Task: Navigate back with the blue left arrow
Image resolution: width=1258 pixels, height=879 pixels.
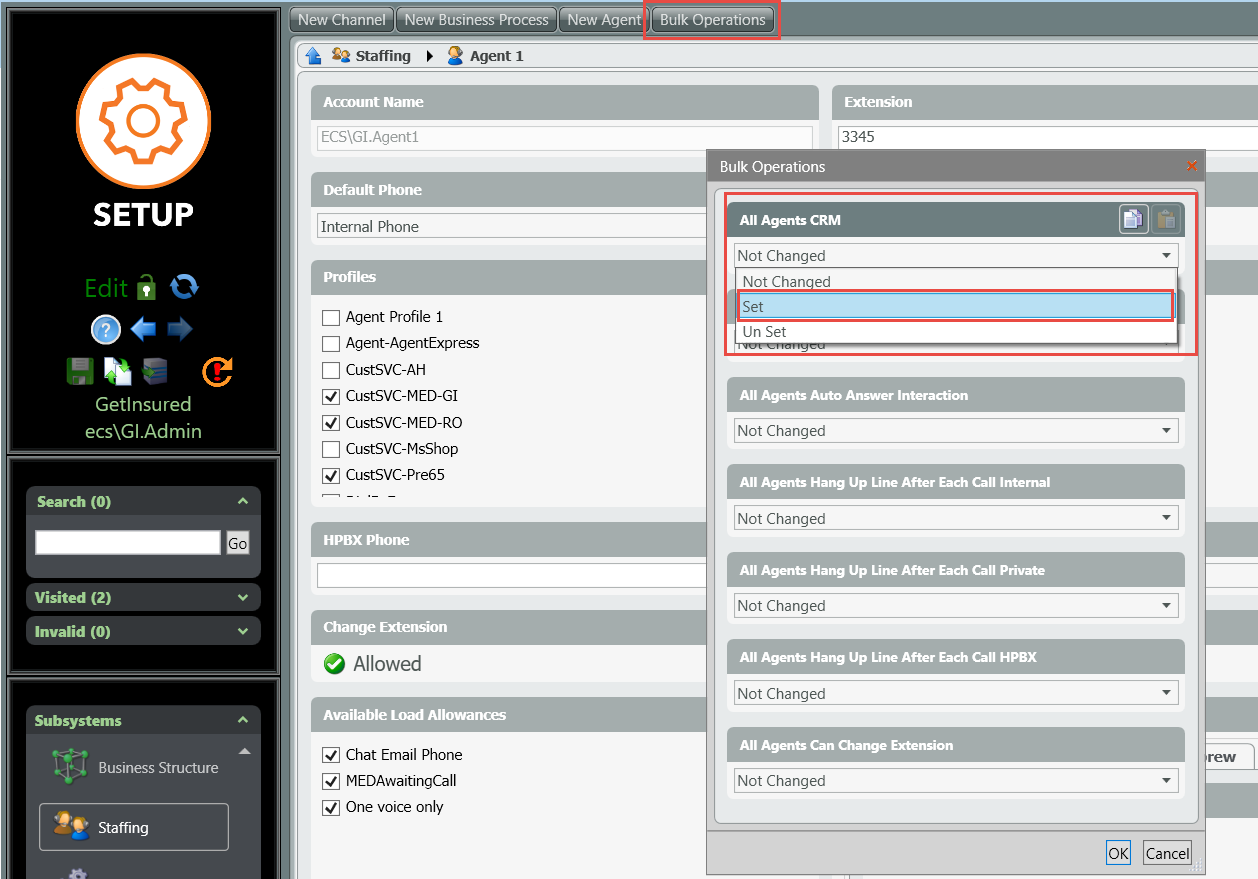Action: [x=143, y=330]
